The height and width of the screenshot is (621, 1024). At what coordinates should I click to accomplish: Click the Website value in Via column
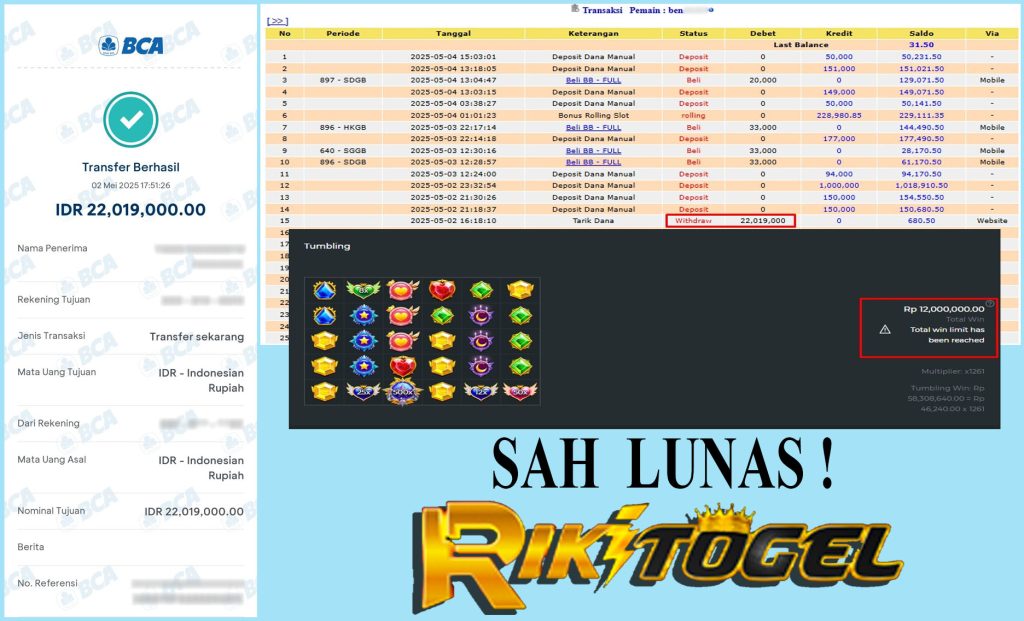coord(992,221)
